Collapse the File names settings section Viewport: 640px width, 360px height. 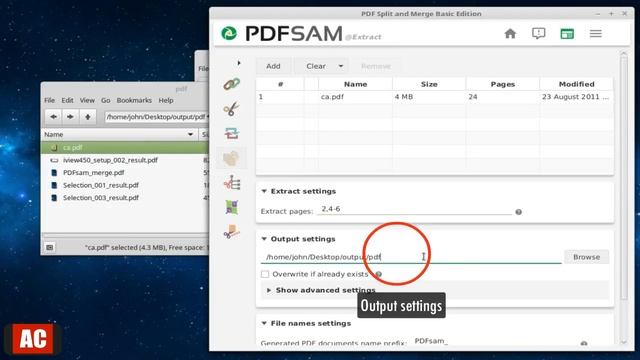coord(264,323)
